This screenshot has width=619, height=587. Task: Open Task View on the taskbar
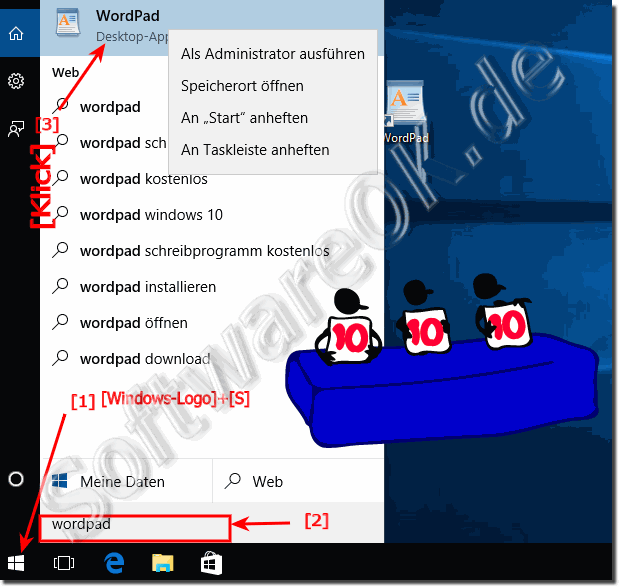coord(64,563)
